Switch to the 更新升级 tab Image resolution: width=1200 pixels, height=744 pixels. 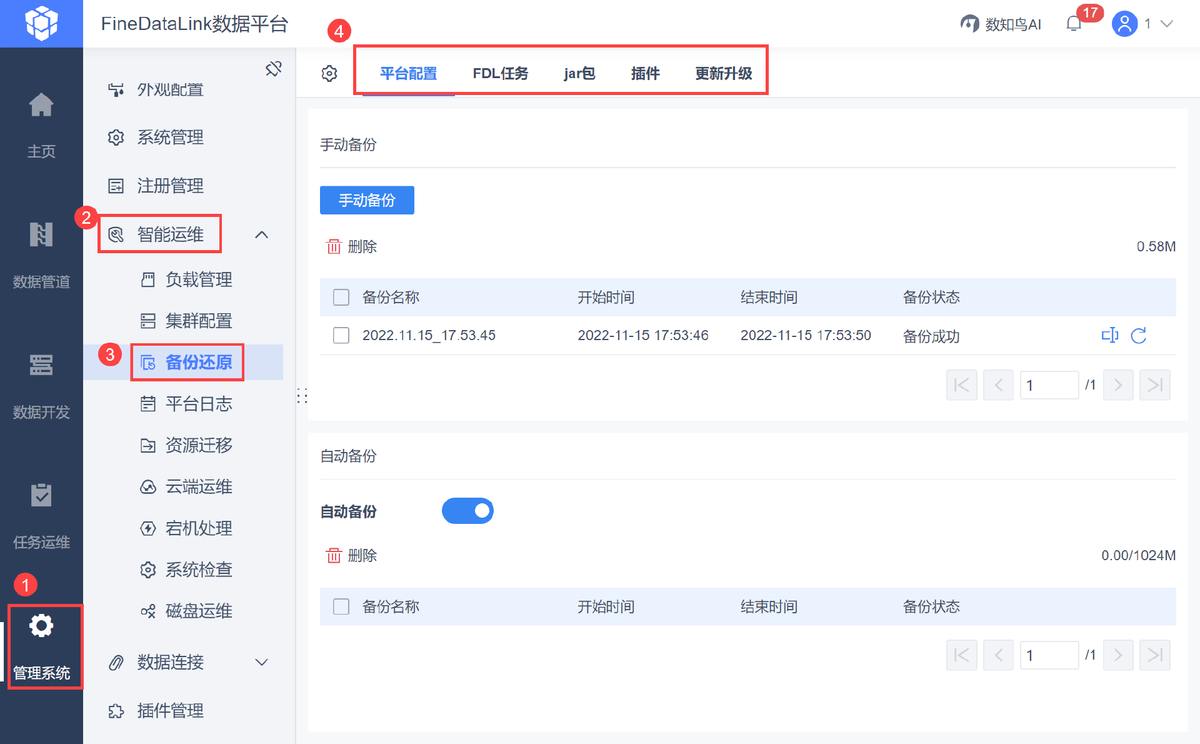pos(723,73)
